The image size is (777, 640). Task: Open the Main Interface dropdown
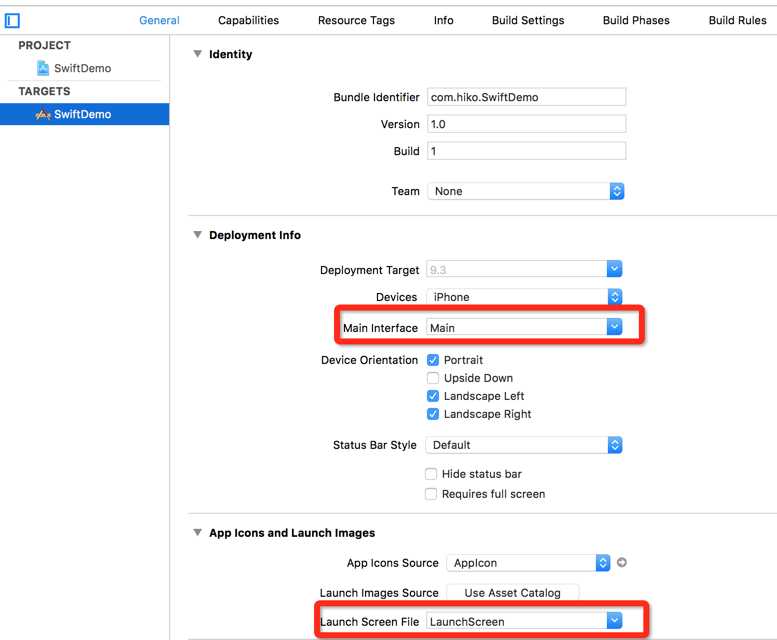click(614, 327)
